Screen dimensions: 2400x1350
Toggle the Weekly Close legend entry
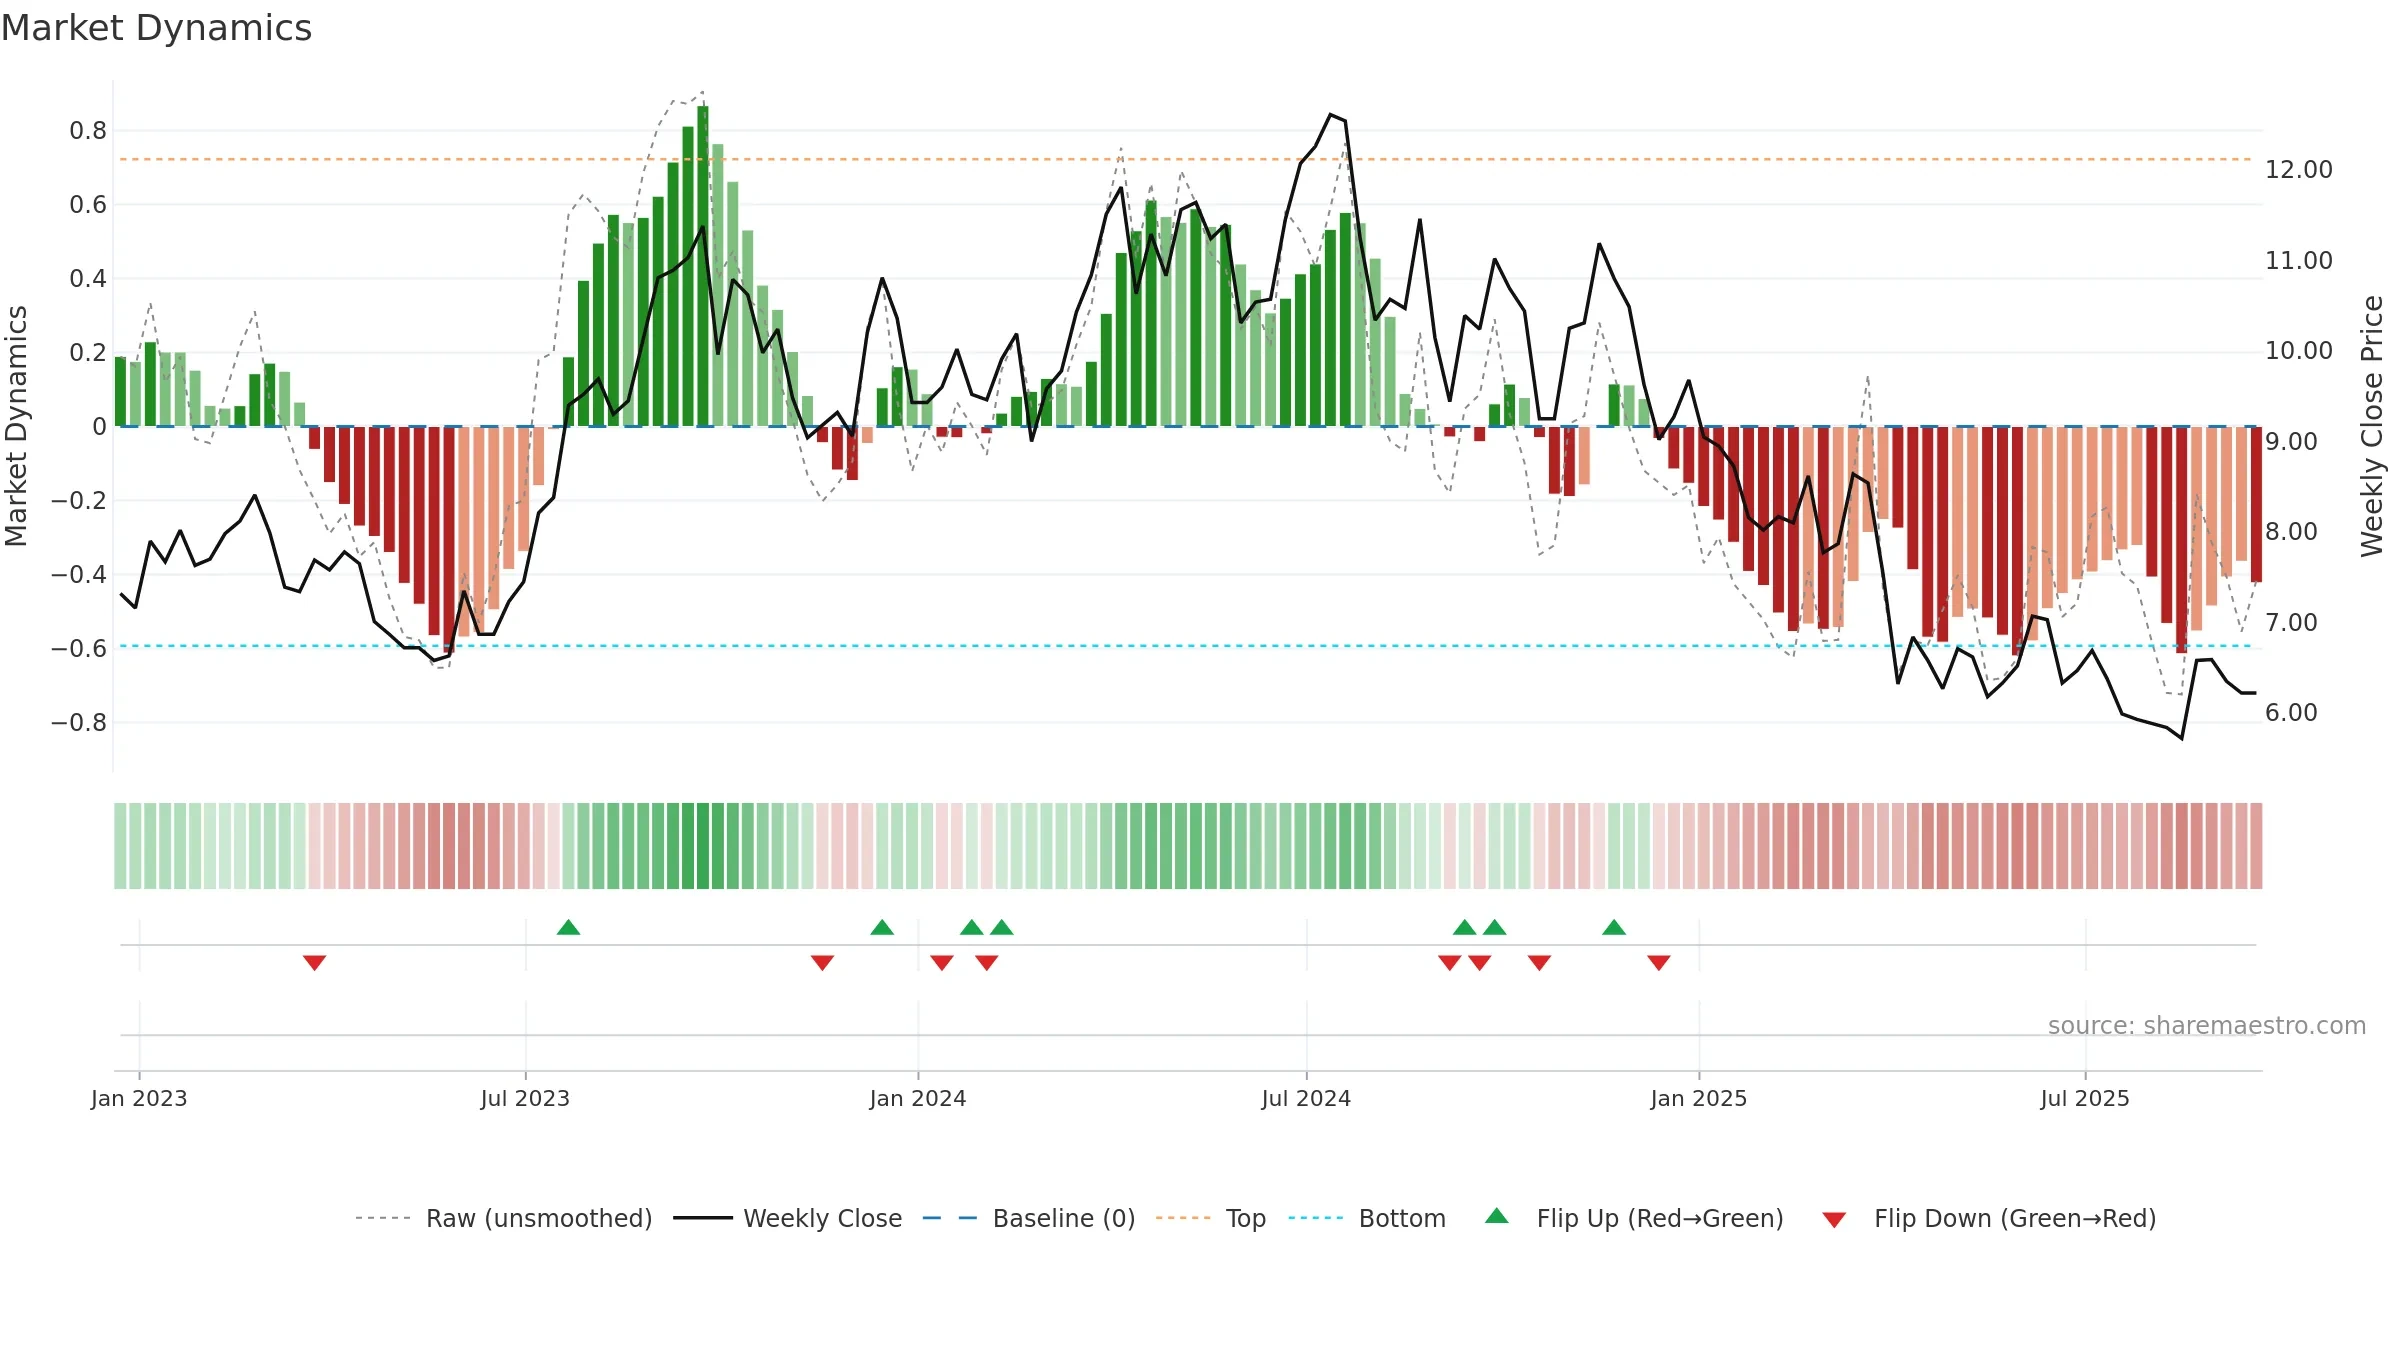pos(787,1218)
